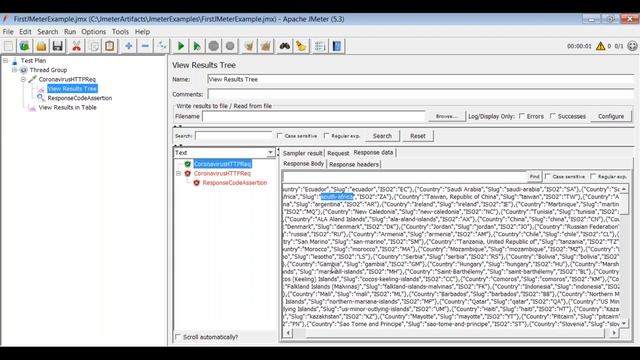640x360 pixels.
Task: Open the Options menu
Action: (x=93, y=31)
